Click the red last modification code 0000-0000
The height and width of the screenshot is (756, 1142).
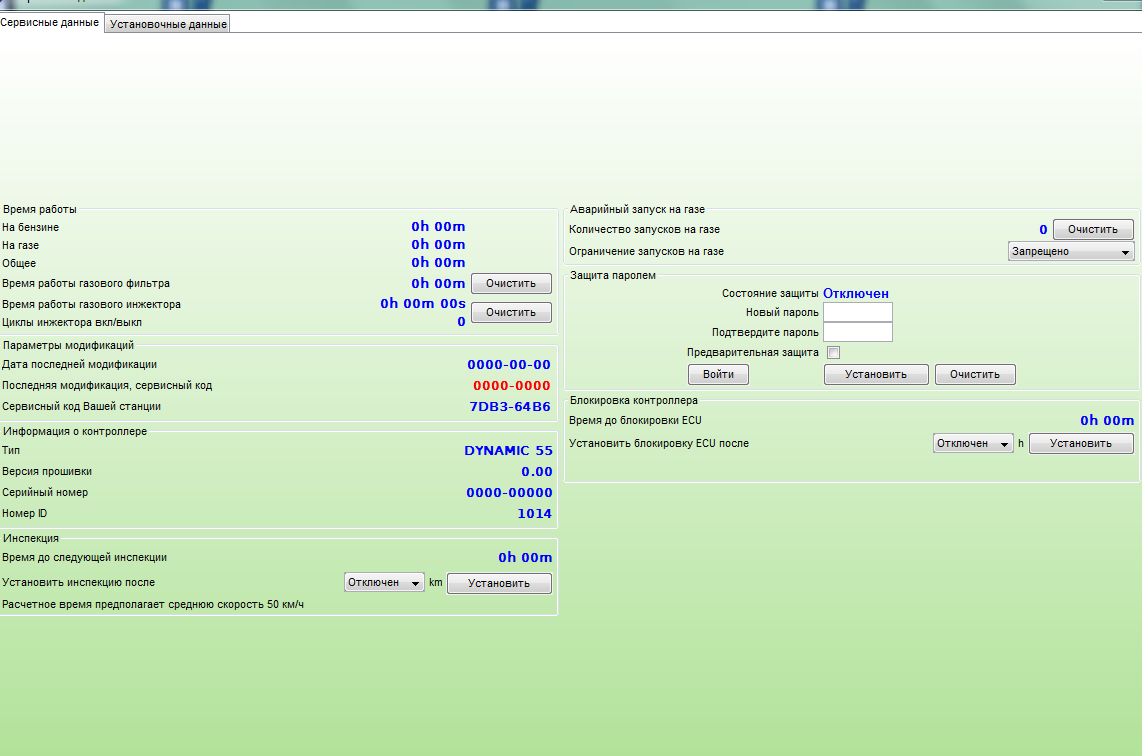511,386
